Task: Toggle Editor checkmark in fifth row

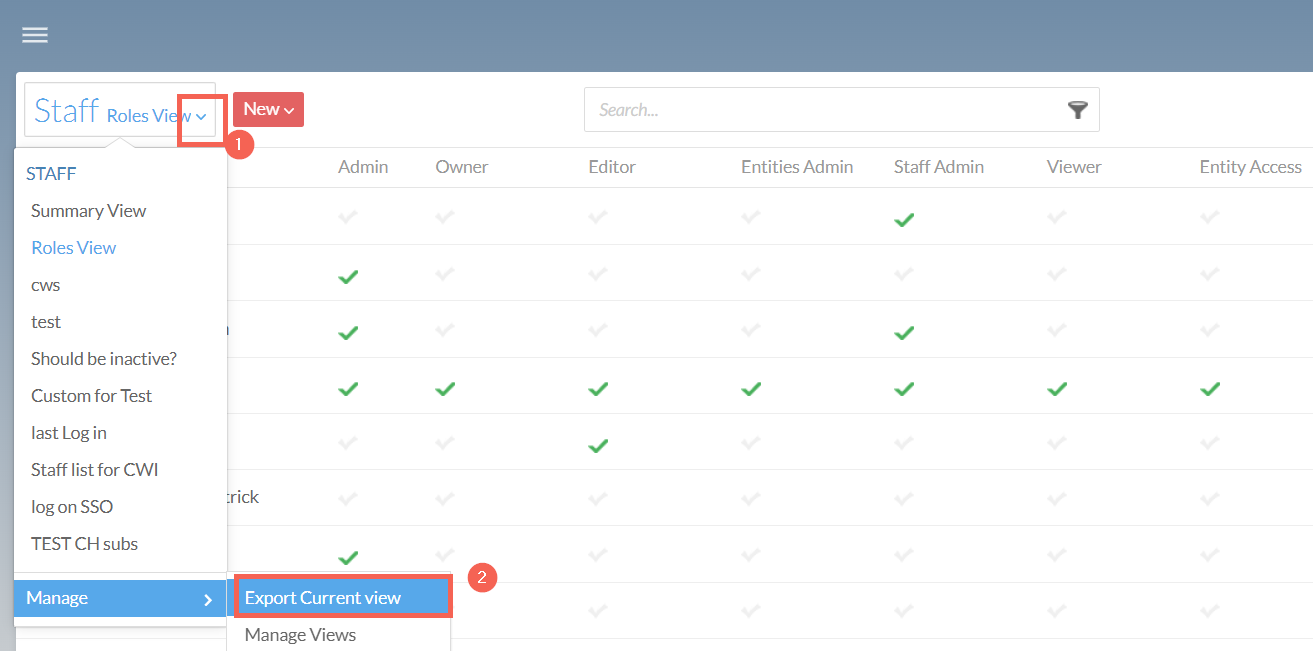Action: click(x=598, y=445)
